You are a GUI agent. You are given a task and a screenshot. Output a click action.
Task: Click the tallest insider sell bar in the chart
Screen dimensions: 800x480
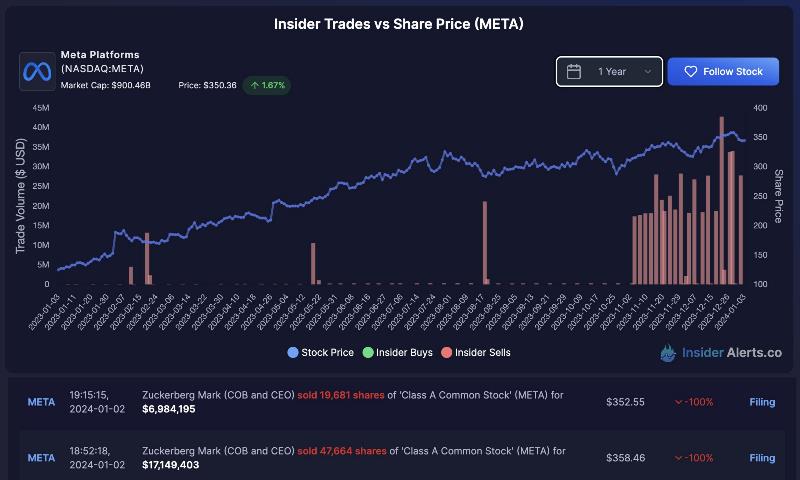pyautogui.click(x=721, y=200)
